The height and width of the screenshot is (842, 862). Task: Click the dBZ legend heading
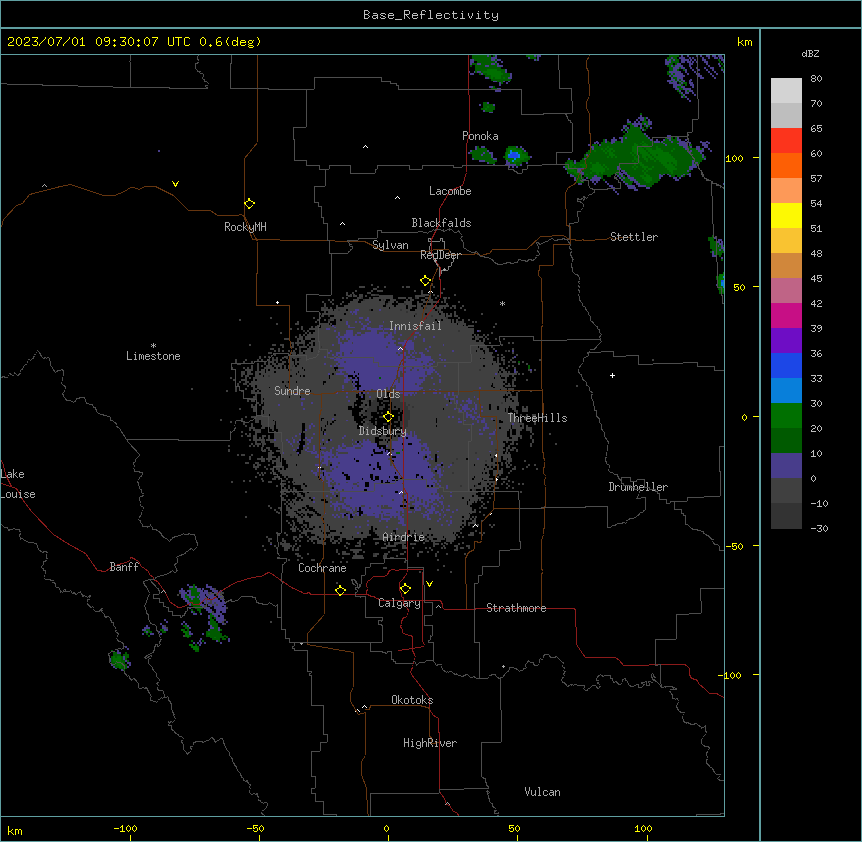810,54
